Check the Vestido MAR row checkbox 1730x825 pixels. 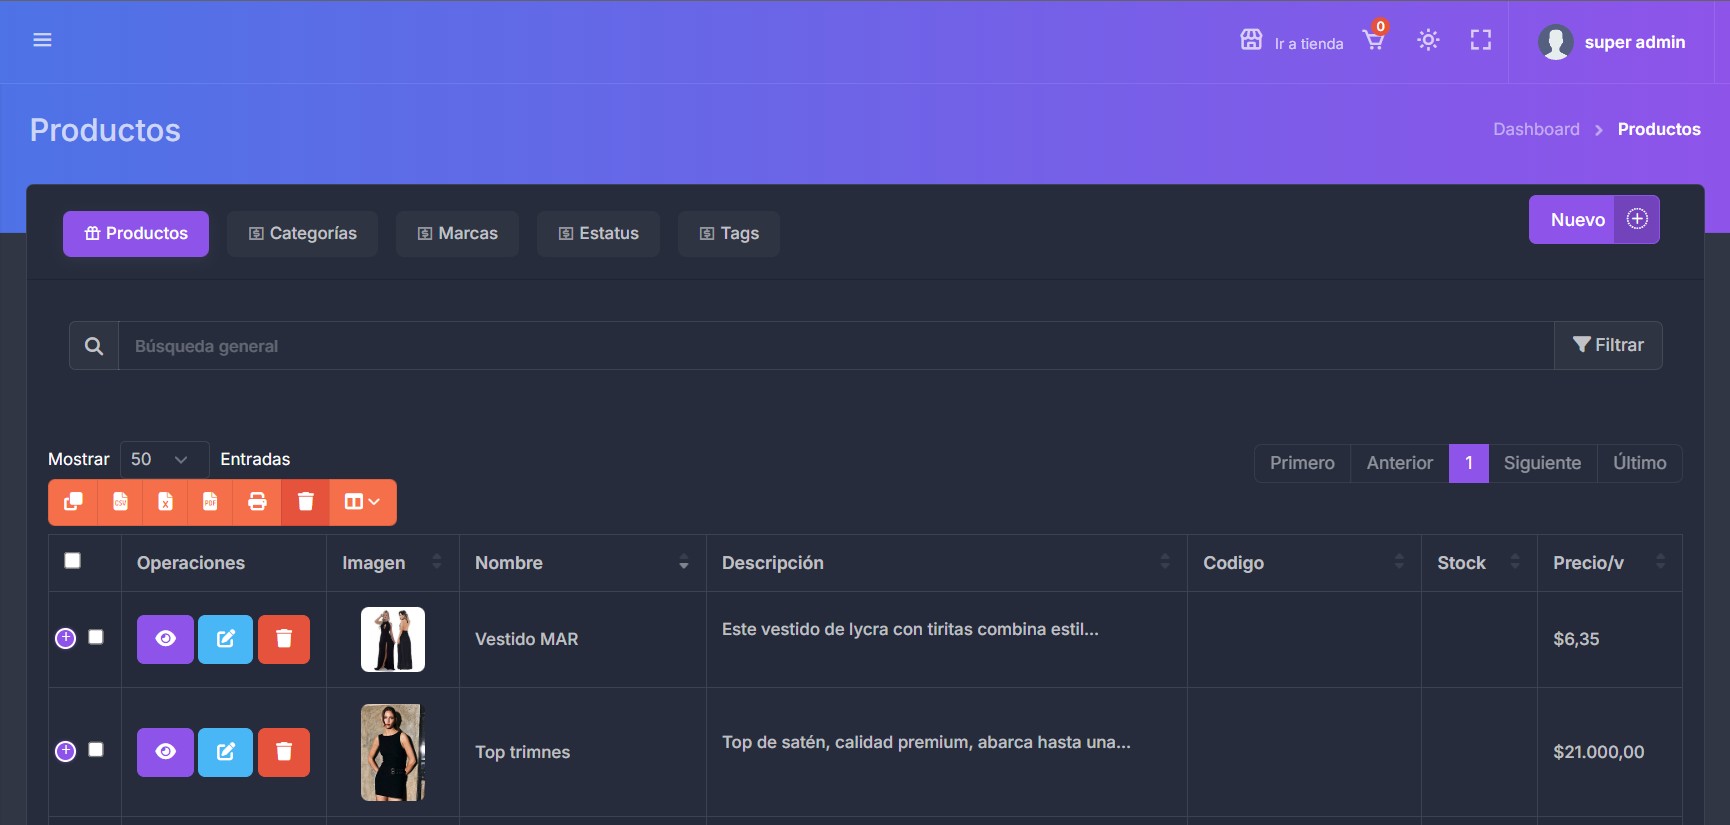tap(96, 637)
